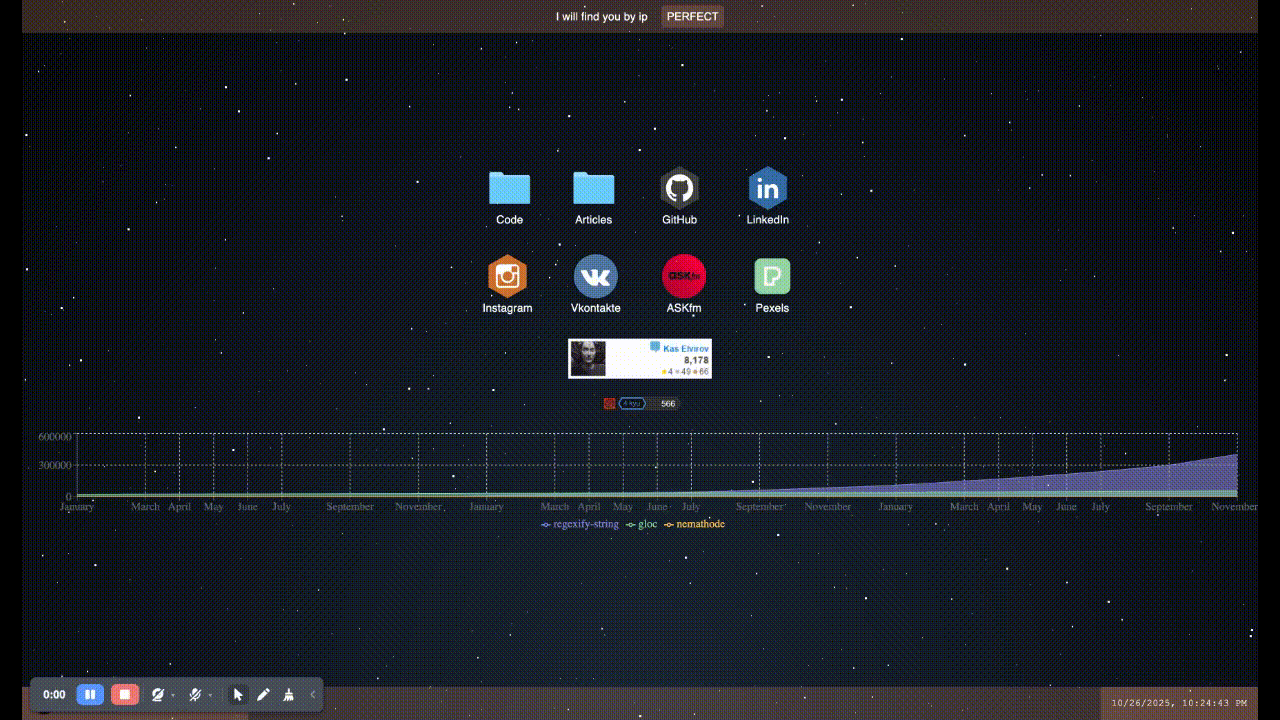Screen dimensions: 1280x720
Task: Collapse the recording toolbar with chevron
Action: pyautogui.click(x=312, y=694)
